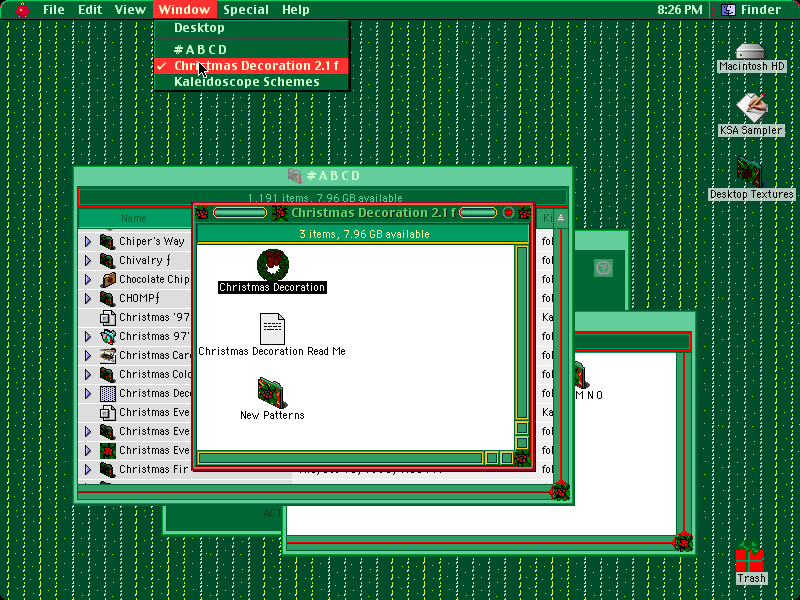Select the KSA Sampler desktop icon
Screen dimensions: 800x600
(x=751, y=107)
